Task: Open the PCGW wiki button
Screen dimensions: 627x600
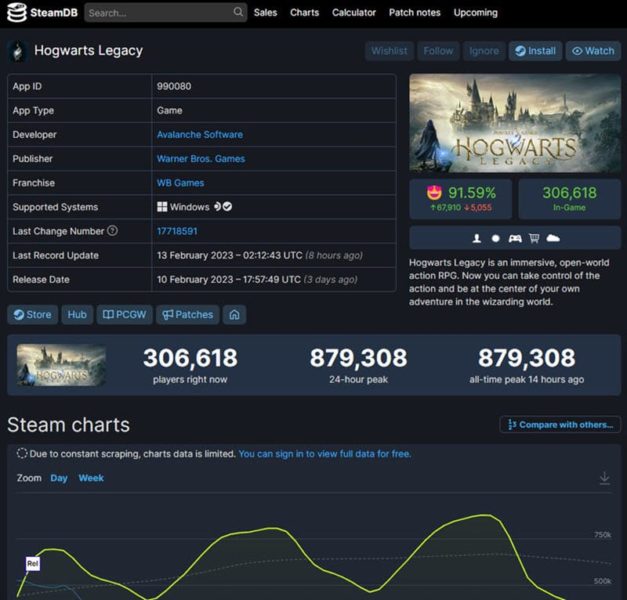Action: pos(124,314)
